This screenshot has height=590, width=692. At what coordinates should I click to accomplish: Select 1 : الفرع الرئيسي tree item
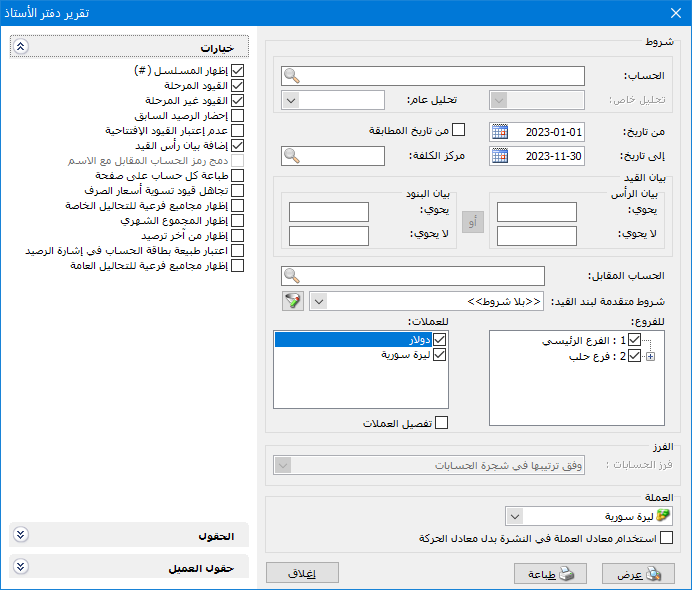pos(583,340)
